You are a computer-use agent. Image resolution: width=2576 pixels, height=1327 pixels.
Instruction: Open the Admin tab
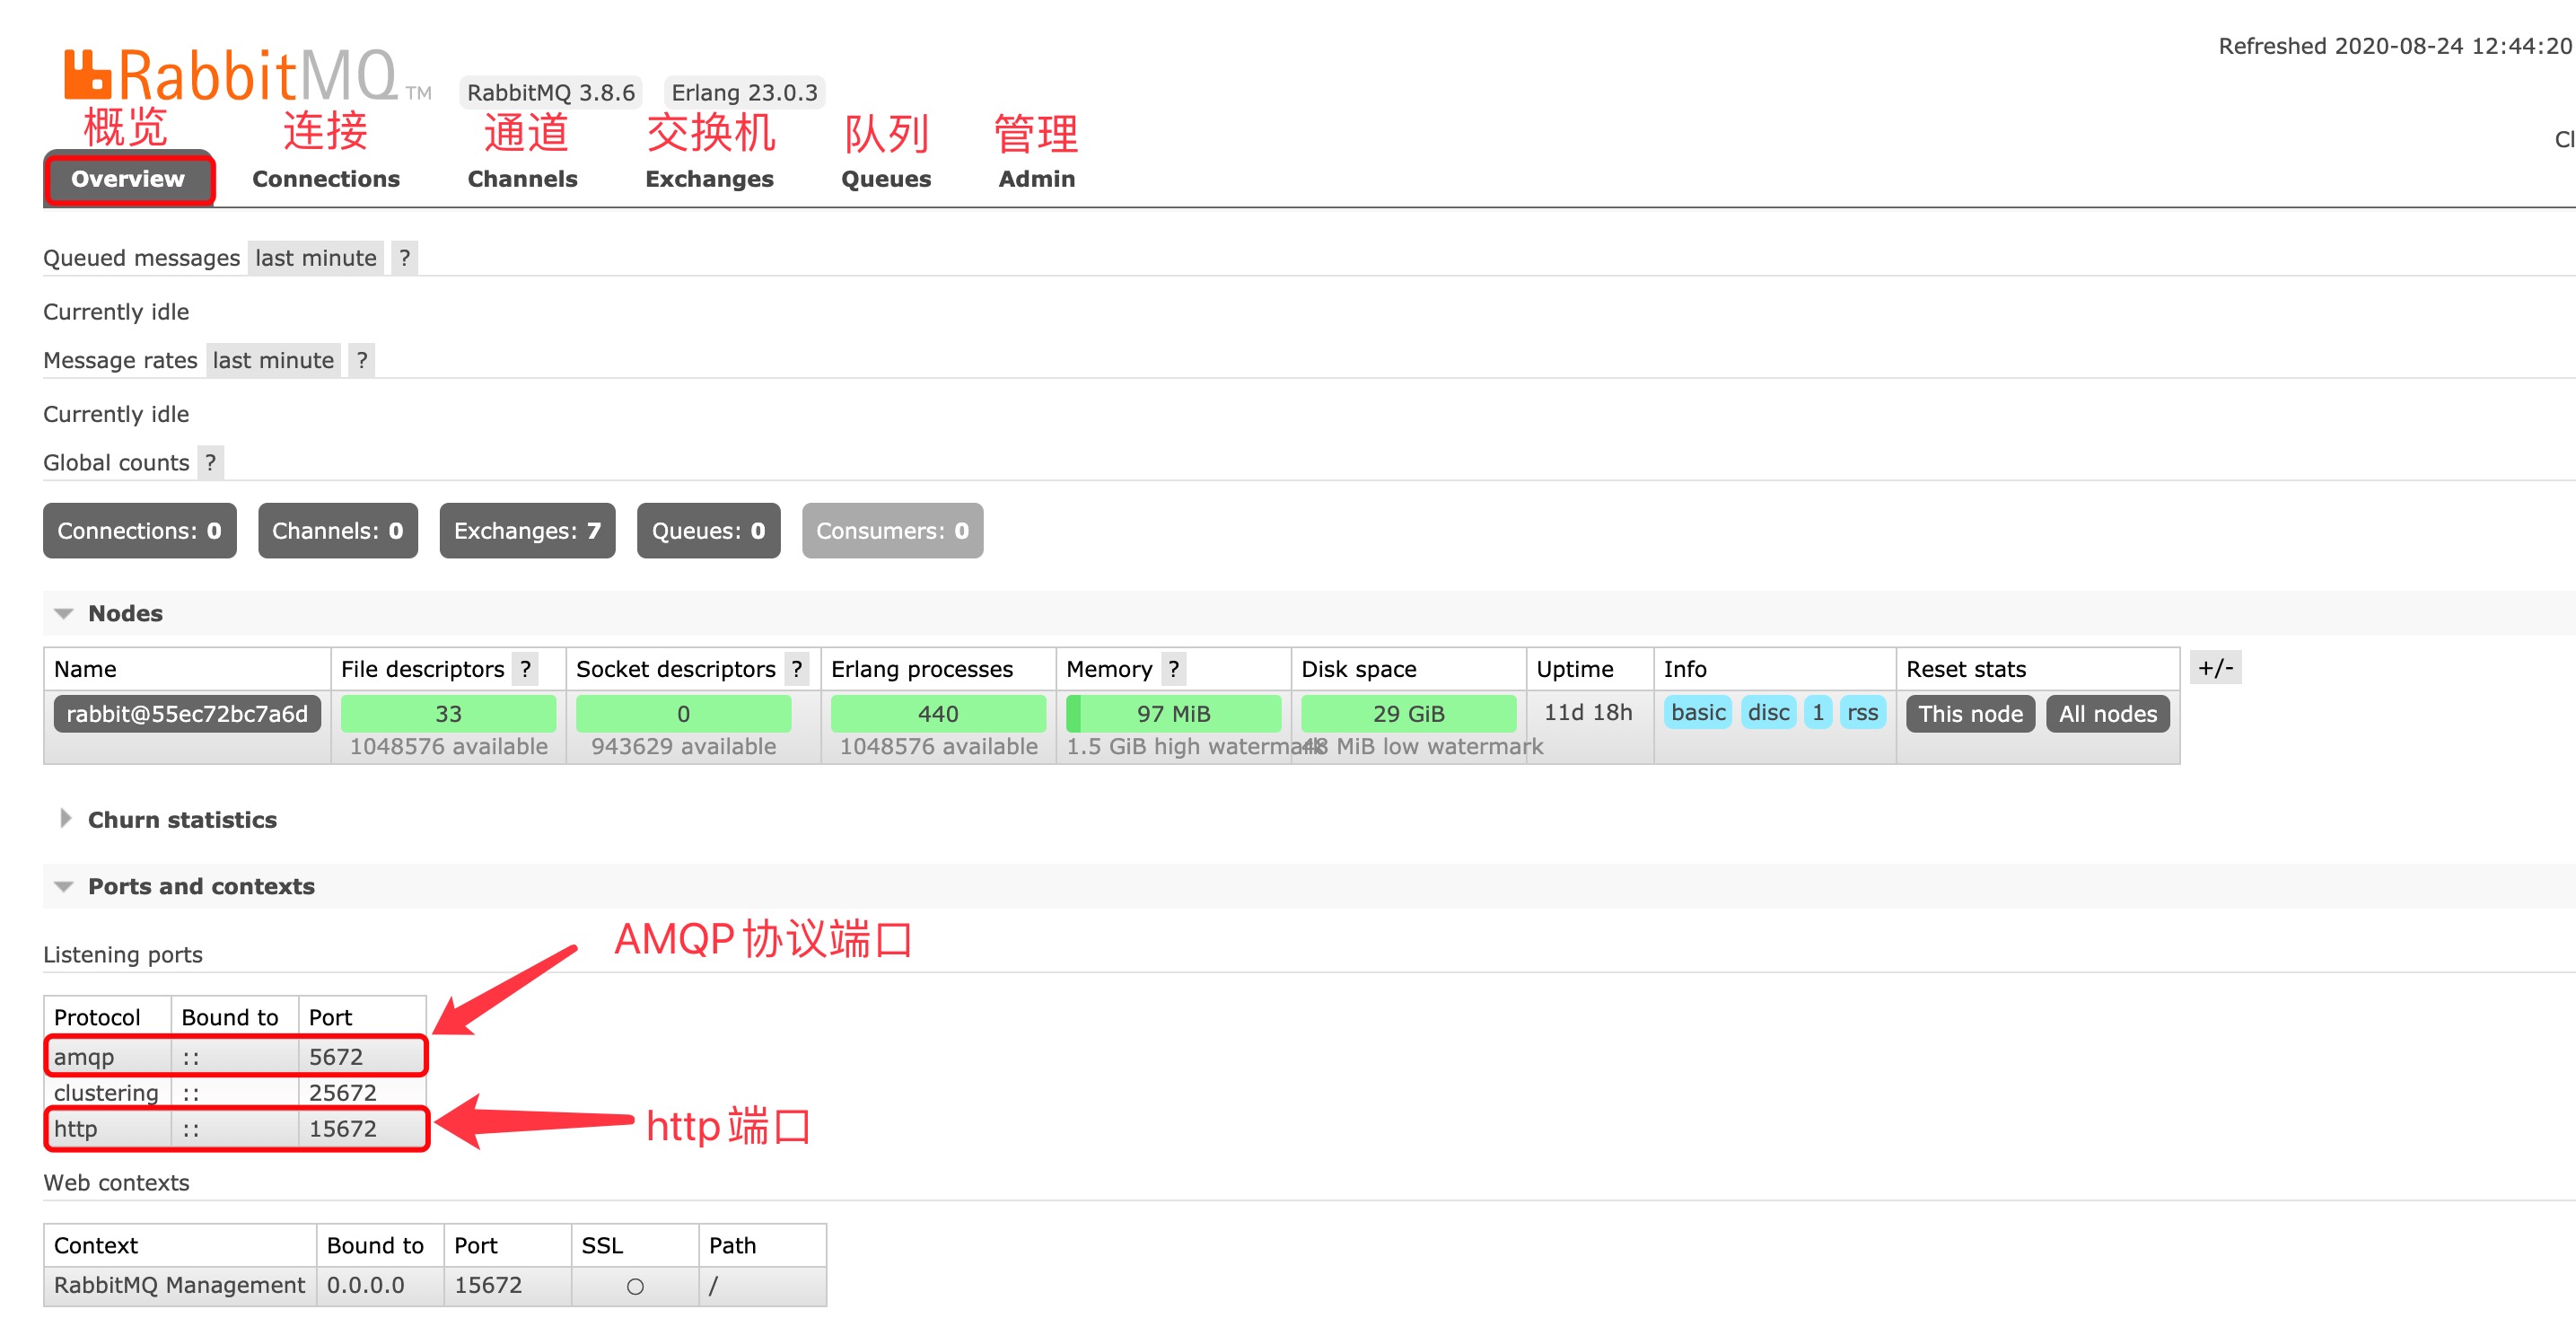(x=1036, y=179)
